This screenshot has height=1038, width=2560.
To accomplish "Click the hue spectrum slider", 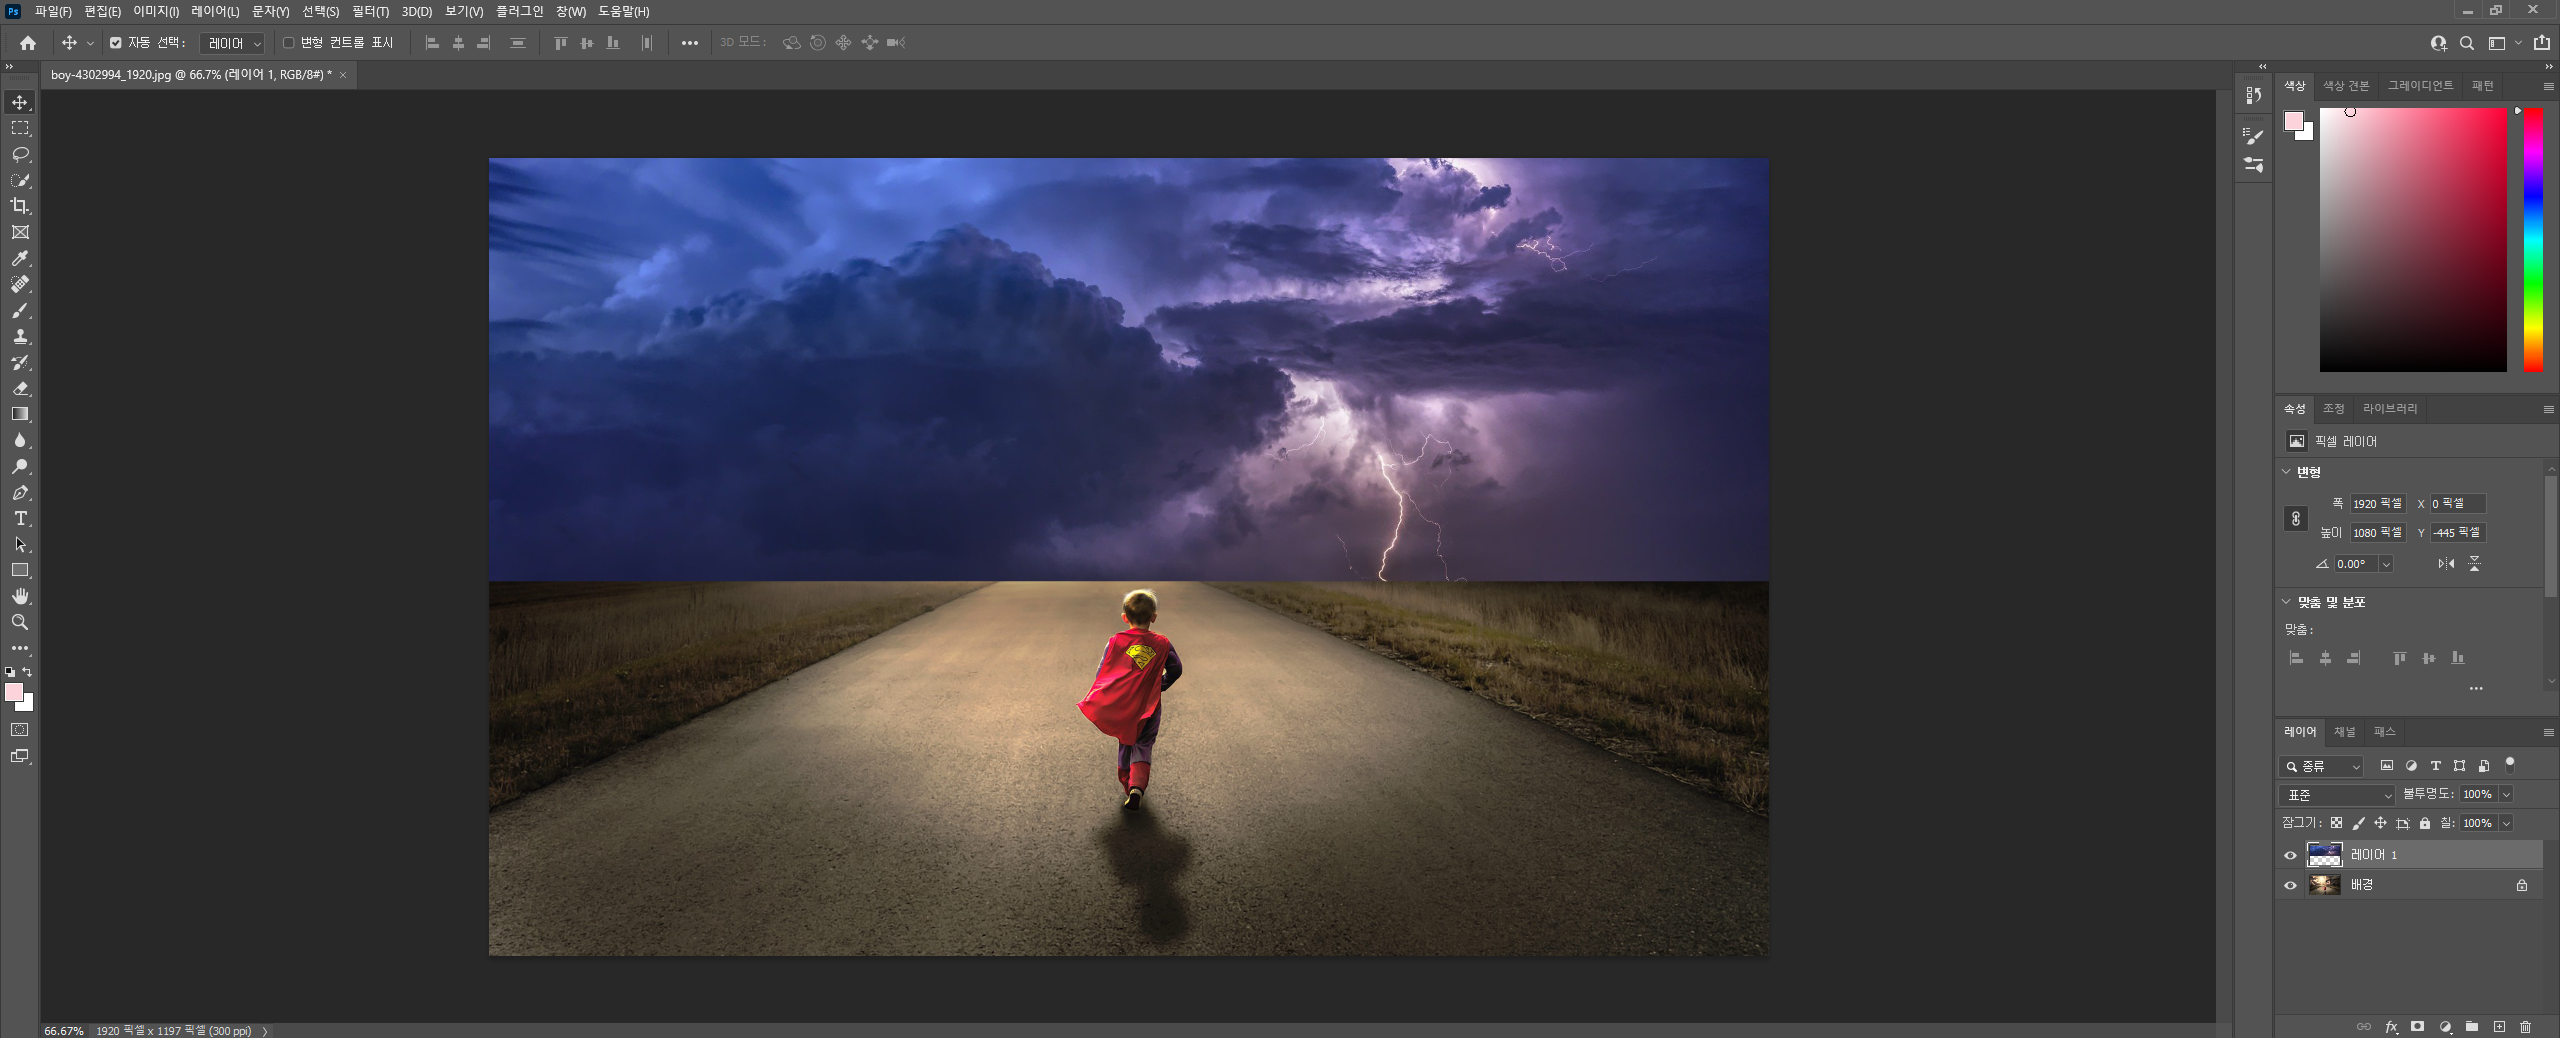I will 2533,240.
